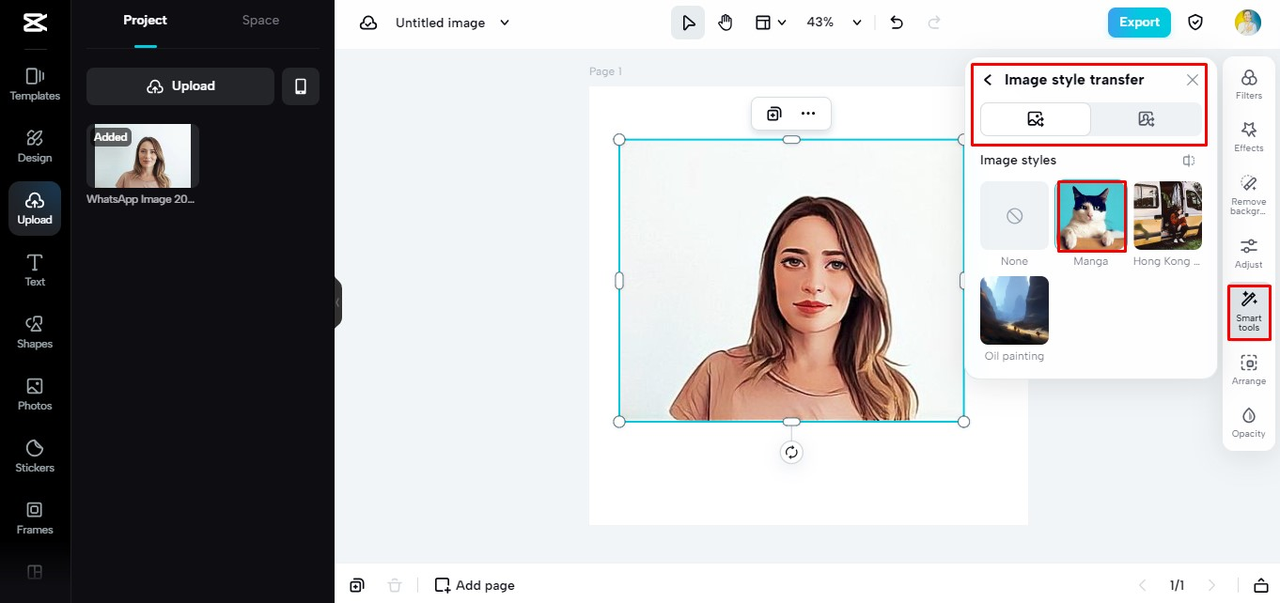Undo the last action
This screenshot has height=603, width=1280.
point(897,22)
